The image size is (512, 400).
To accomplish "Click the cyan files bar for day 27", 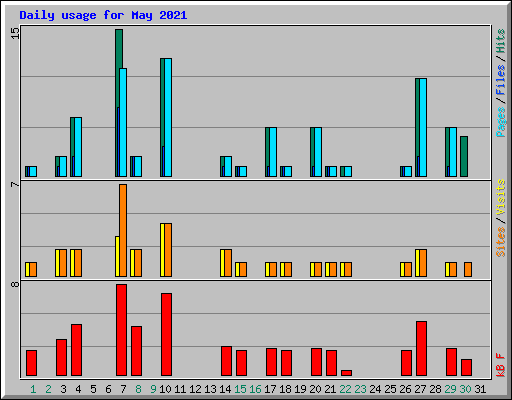I will [423, 127].
